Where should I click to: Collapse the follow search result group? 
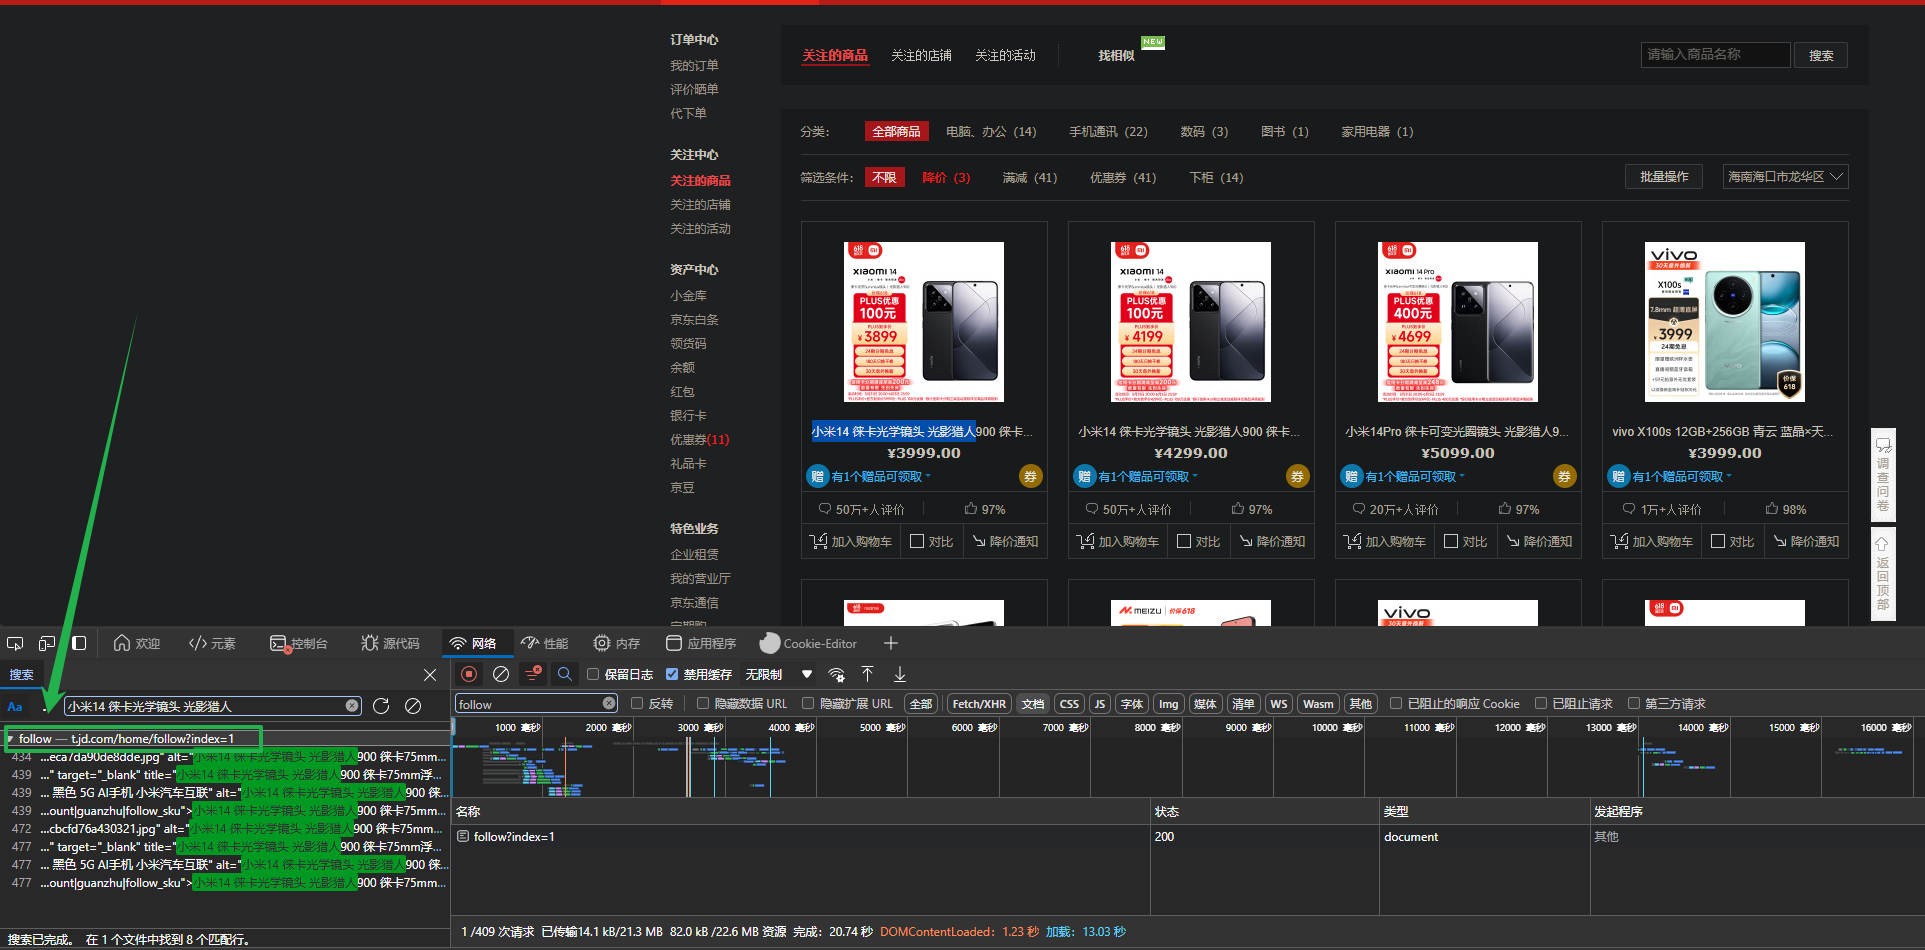pyautogui.click(x=10, y=739)
